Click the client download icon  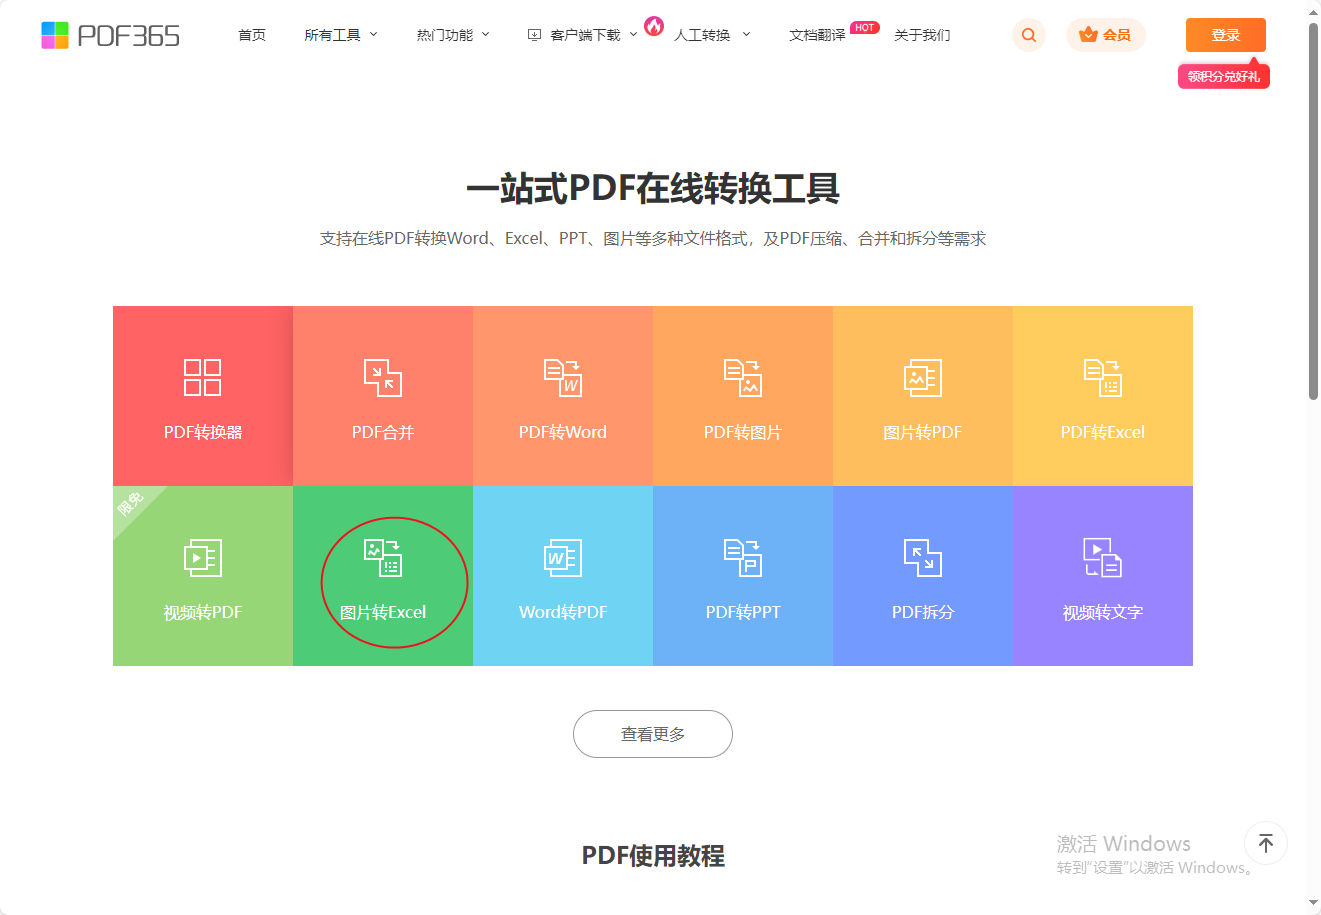(x=534, y=35)
